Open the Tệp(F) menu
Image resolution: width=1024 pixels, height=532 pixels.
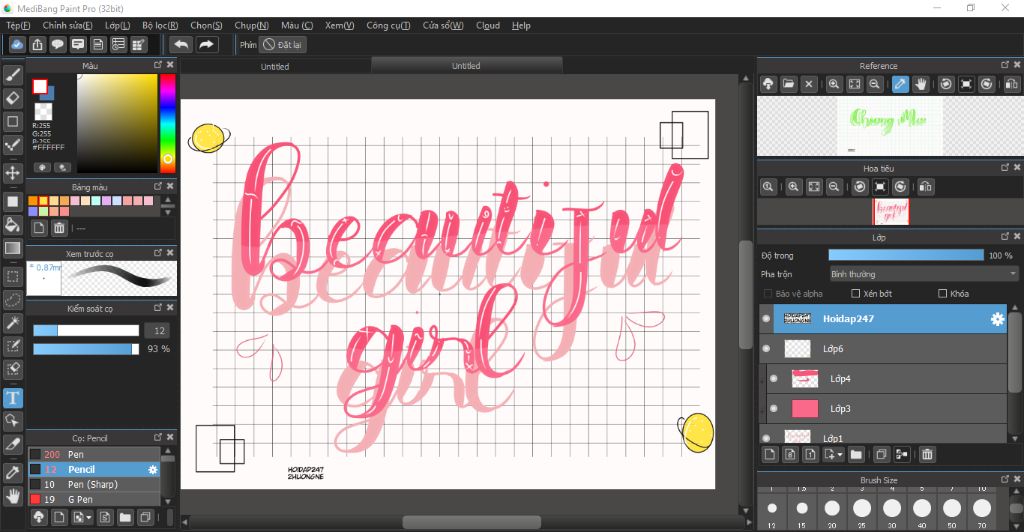pyautogui.click(x=18, y=25)
